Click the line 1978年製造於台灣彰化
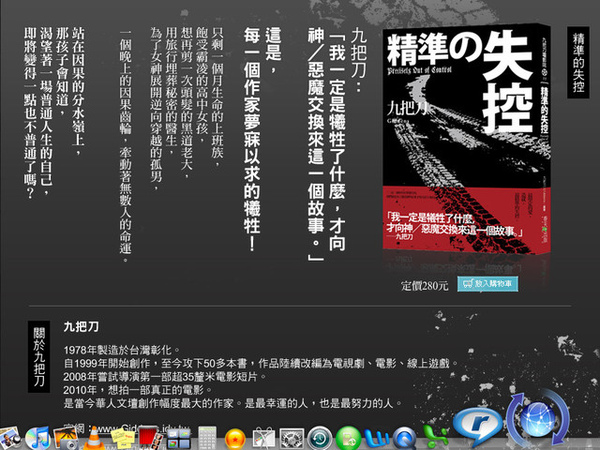Image resolution: width=600 pixels, height=450 pixels. [x=122, y=350]
